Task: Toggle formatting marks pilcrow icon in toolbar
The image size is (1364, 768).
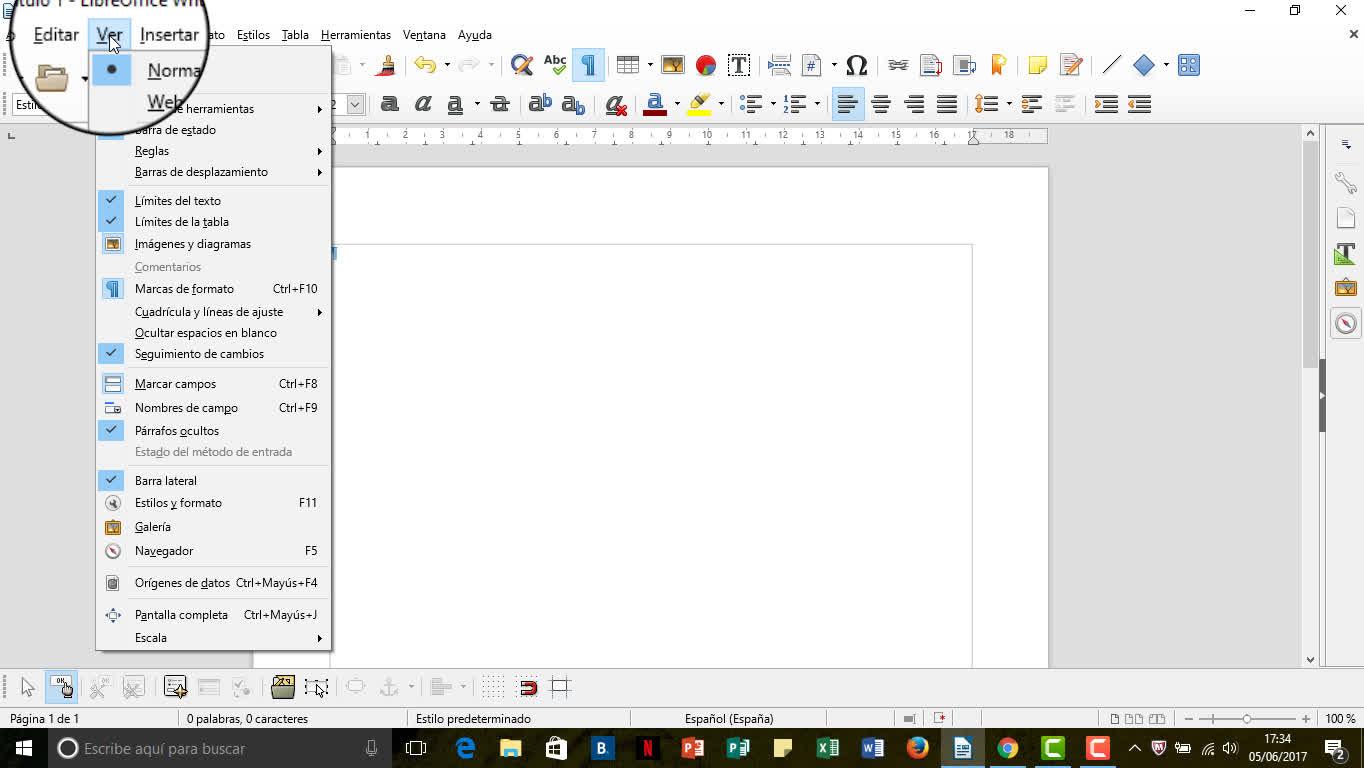Action: click(x=588, y=66)
